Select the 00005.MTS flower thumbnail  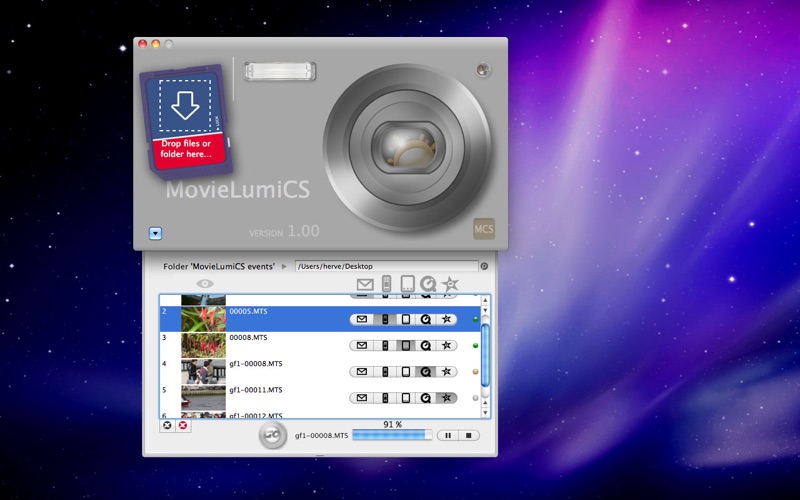(x=204, y=319)
